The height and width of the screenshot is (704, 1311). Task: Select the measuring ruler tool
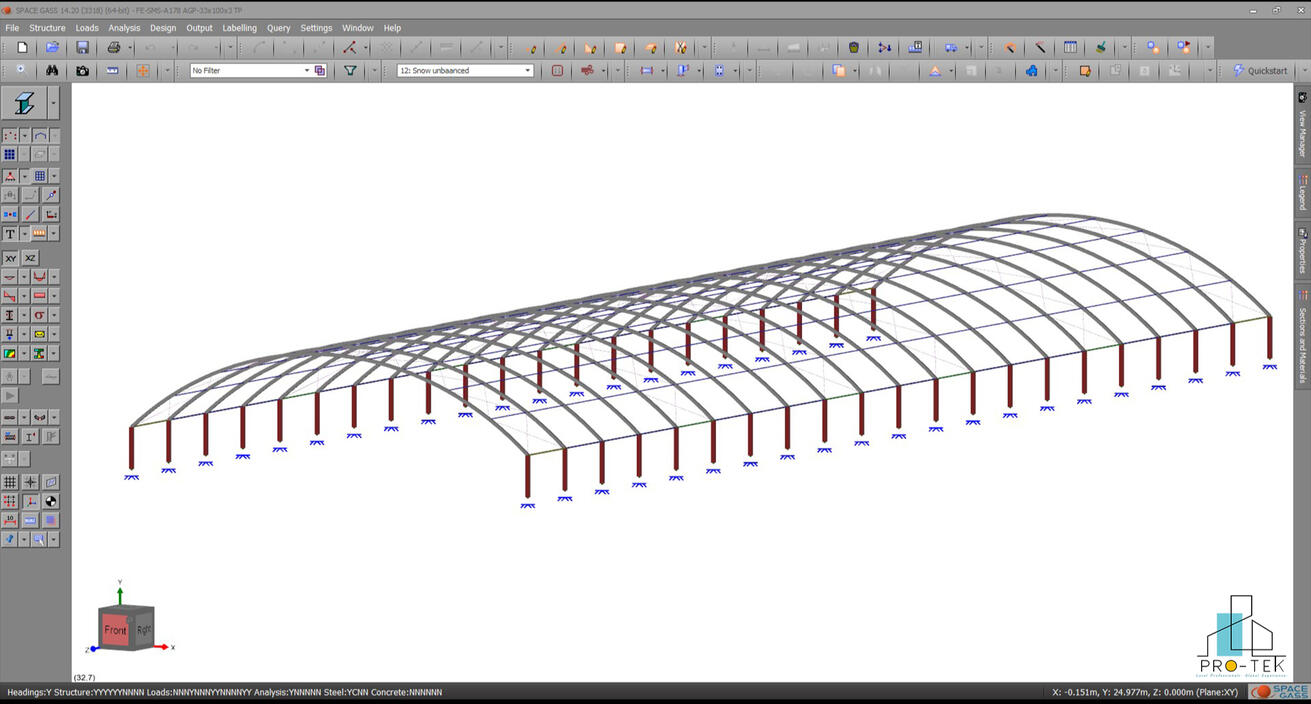pyautogui.click(x=112, y=71)
